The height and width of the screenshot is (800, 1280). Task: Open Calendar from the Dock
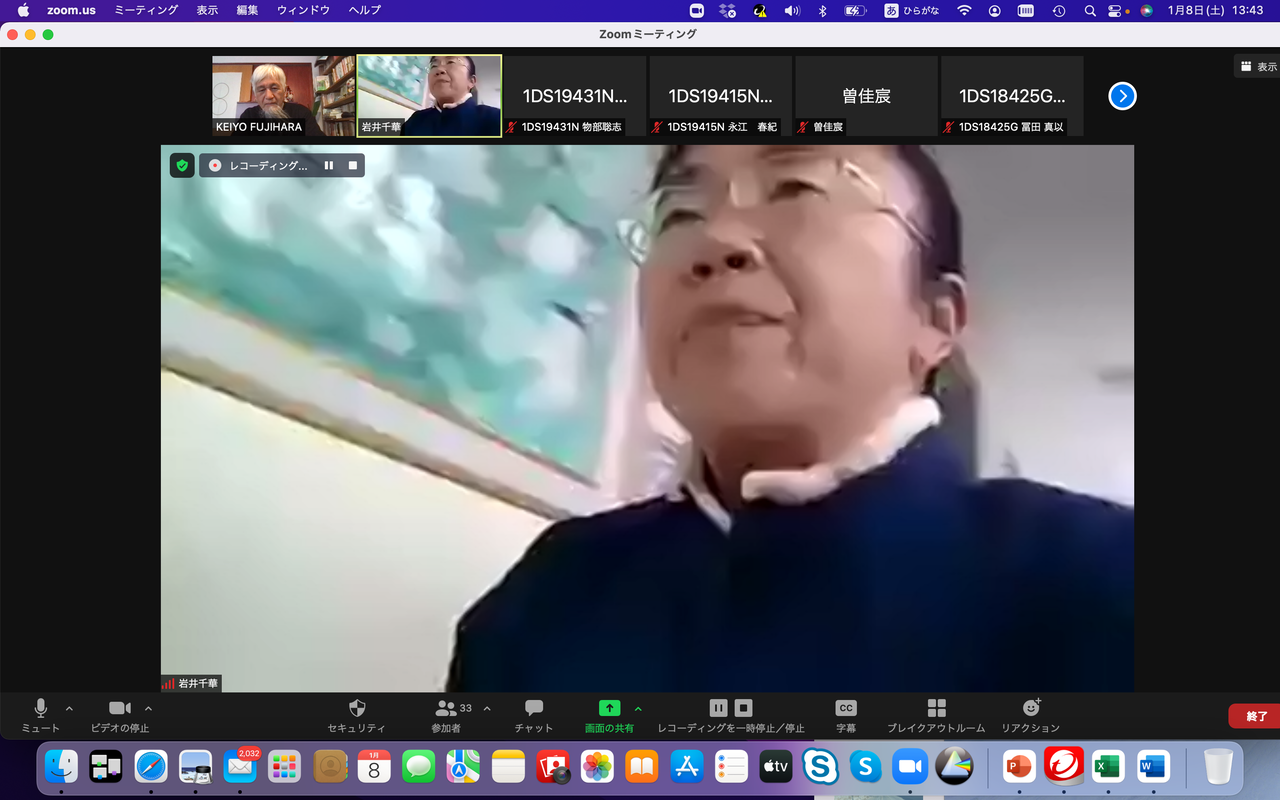click(374, 767)
